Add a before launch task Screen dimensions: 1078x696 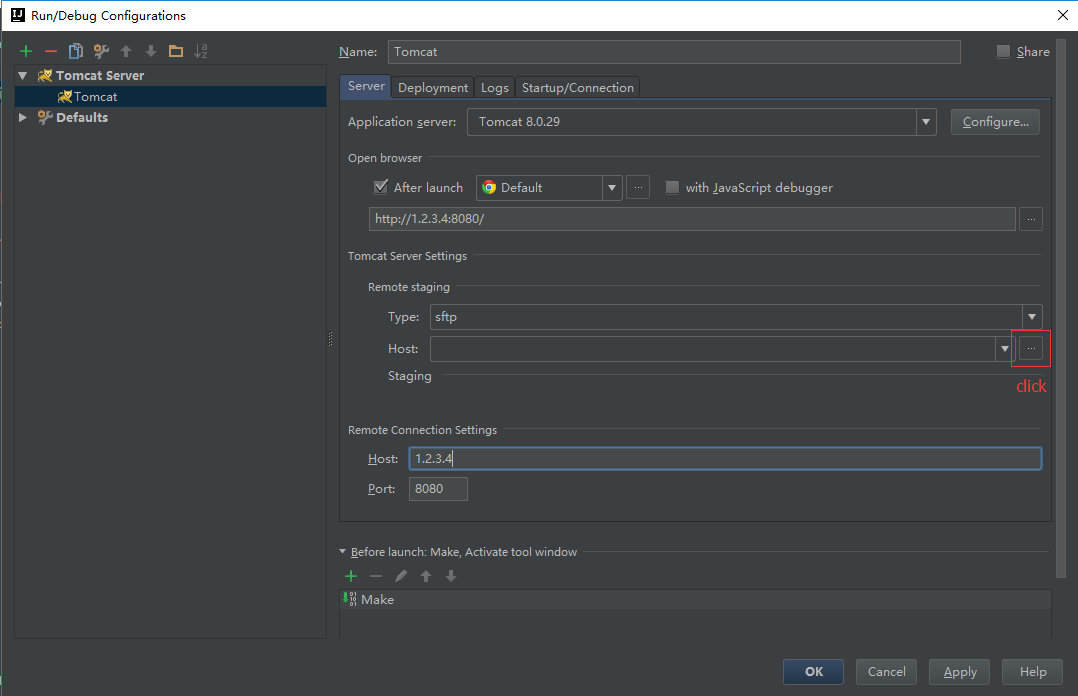click(x=351, y=576)
